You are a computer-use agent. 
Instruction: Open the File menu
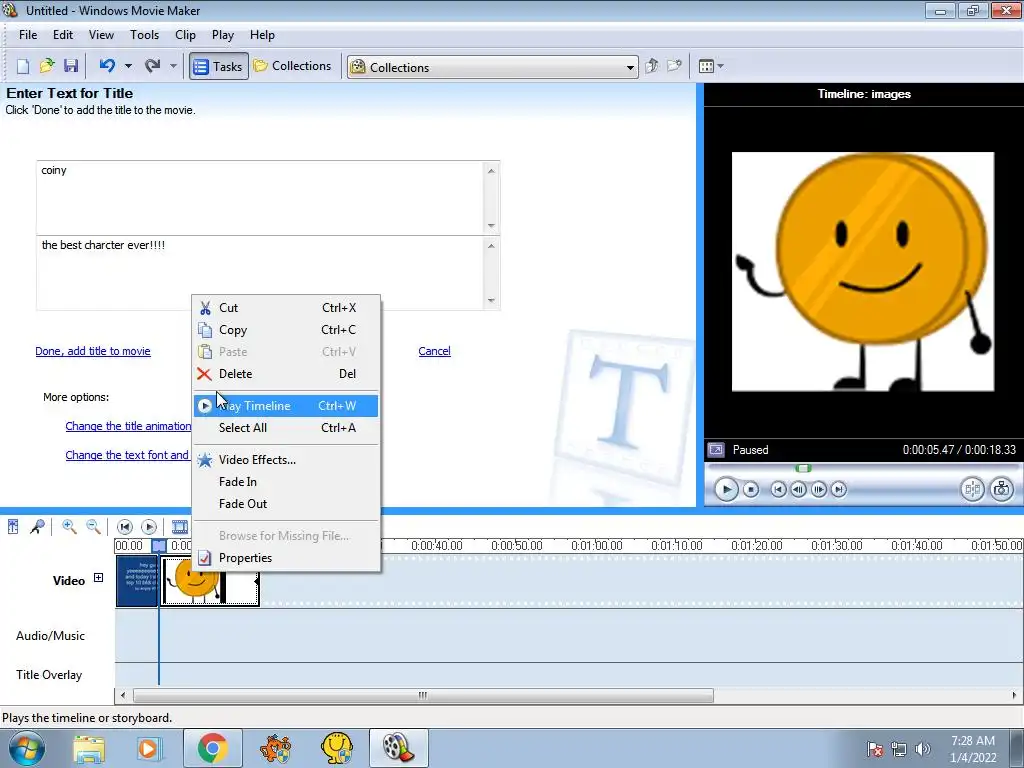coord(27,35)
